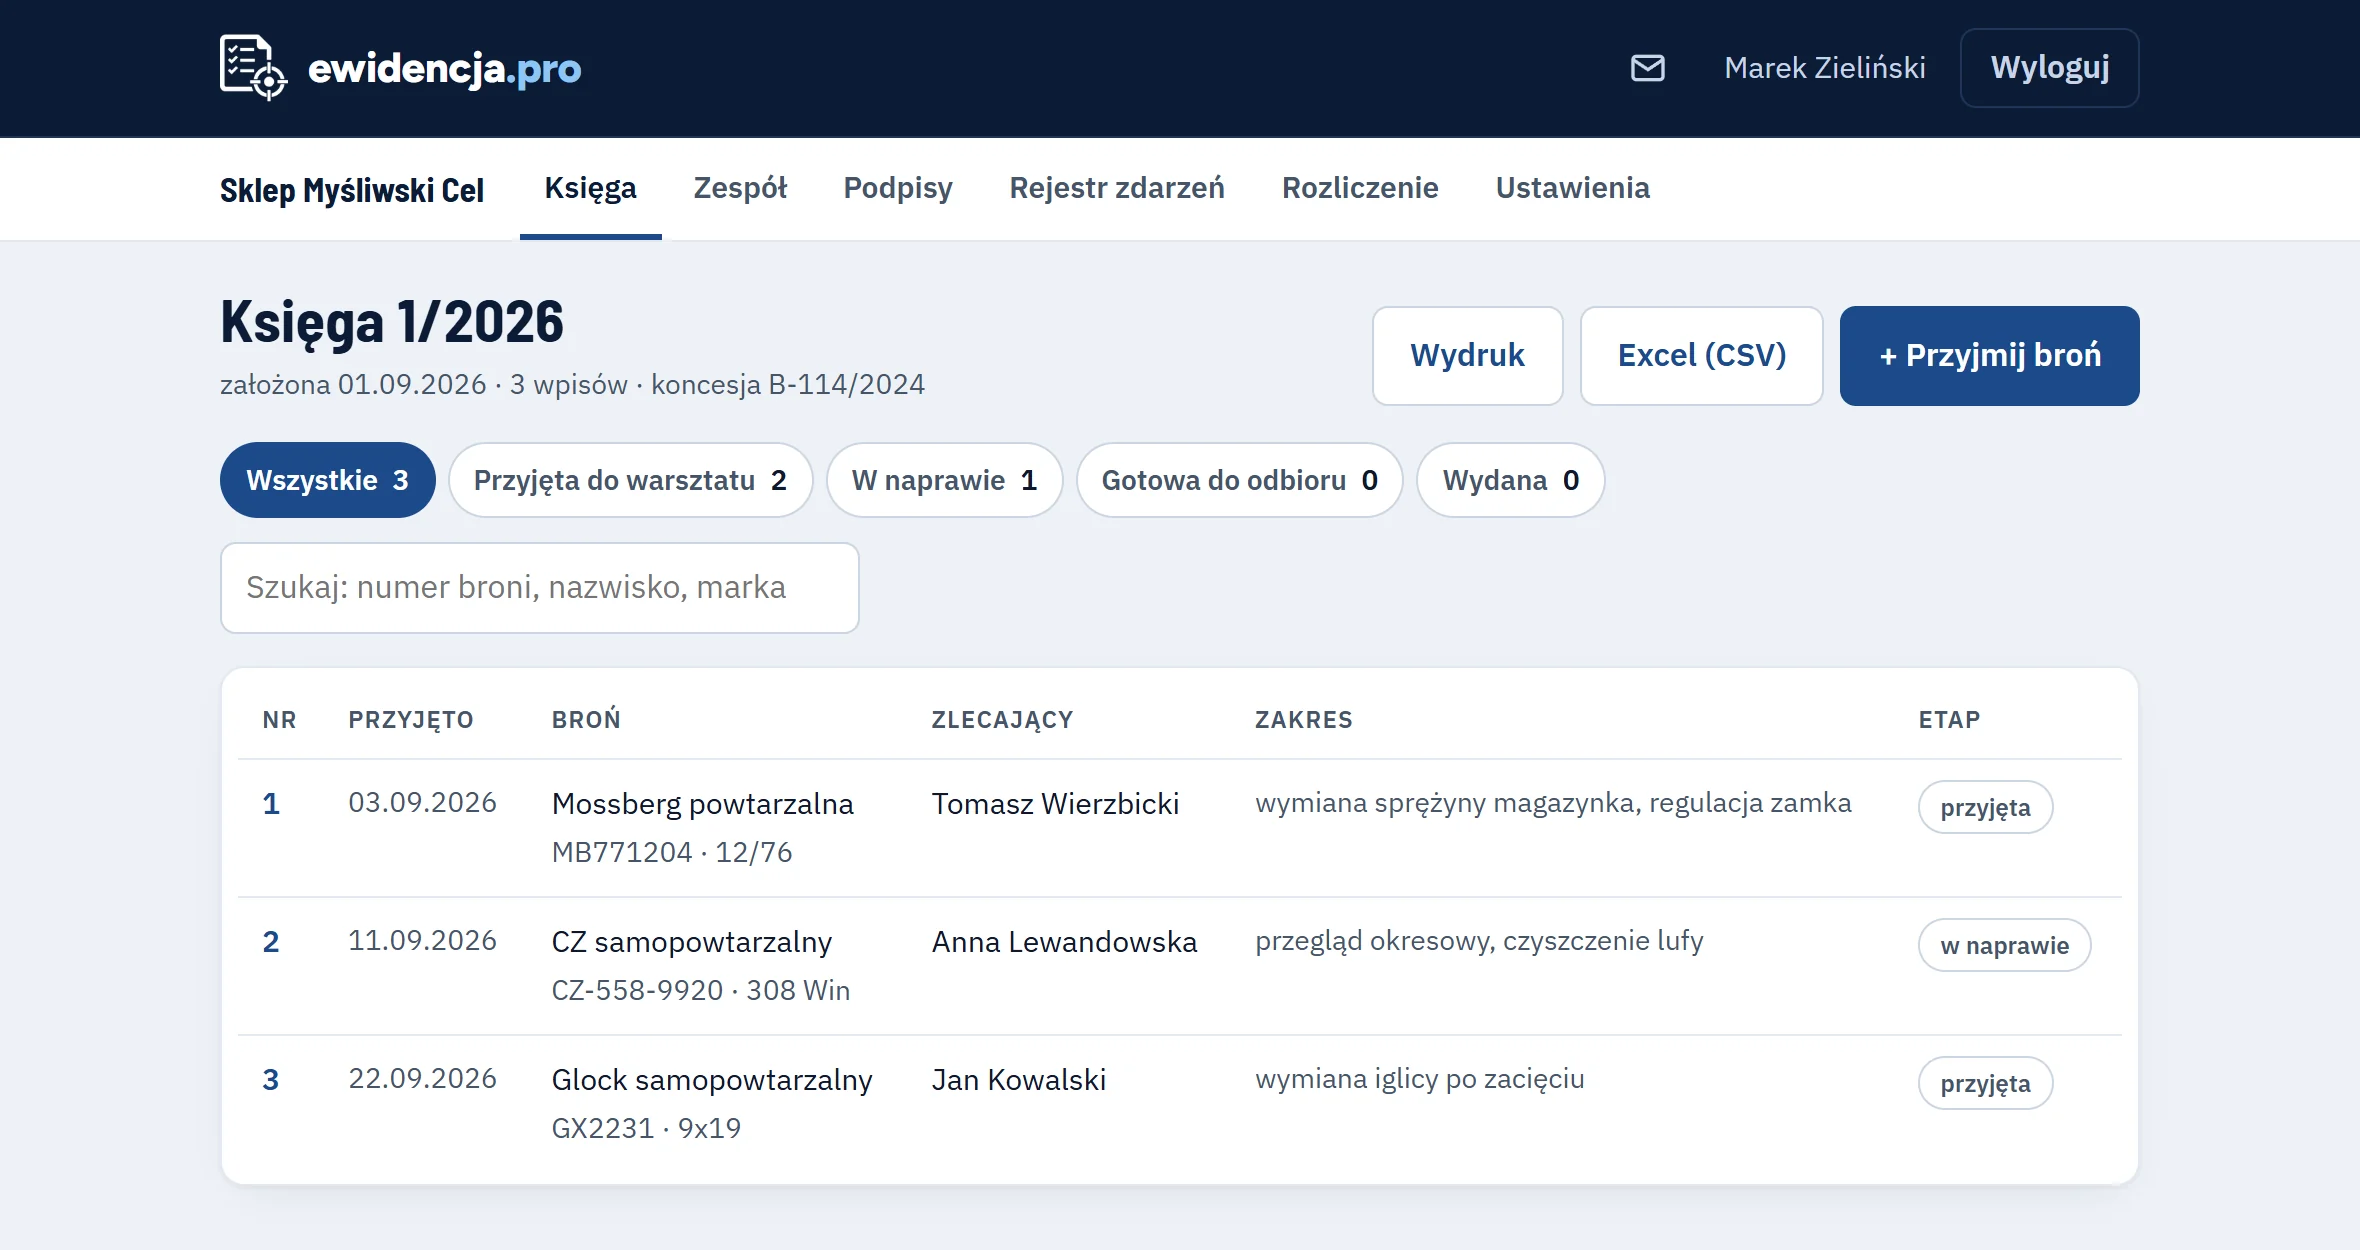
Task: Click serial GX2231 · 9x19
Action: point(646,1128)
